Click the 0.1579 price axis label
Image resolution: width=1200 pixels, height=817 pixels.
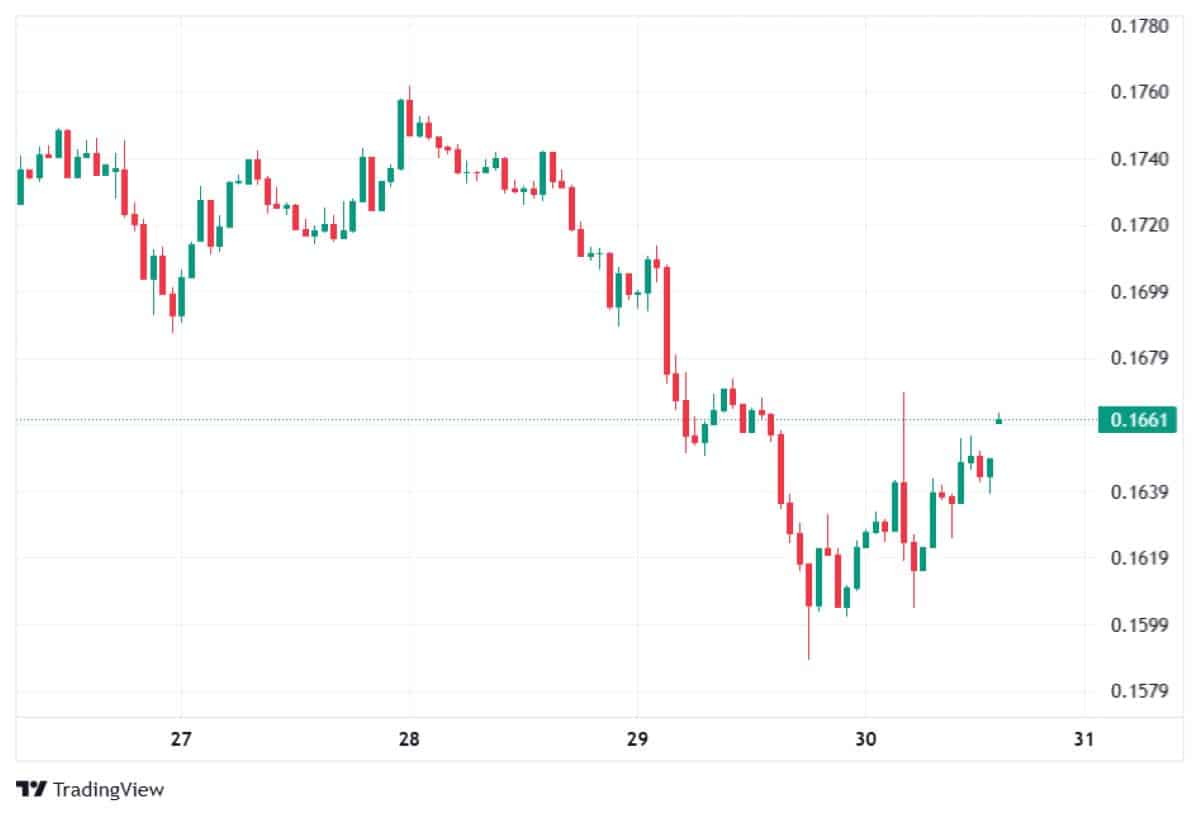(x=1139, y=691)
